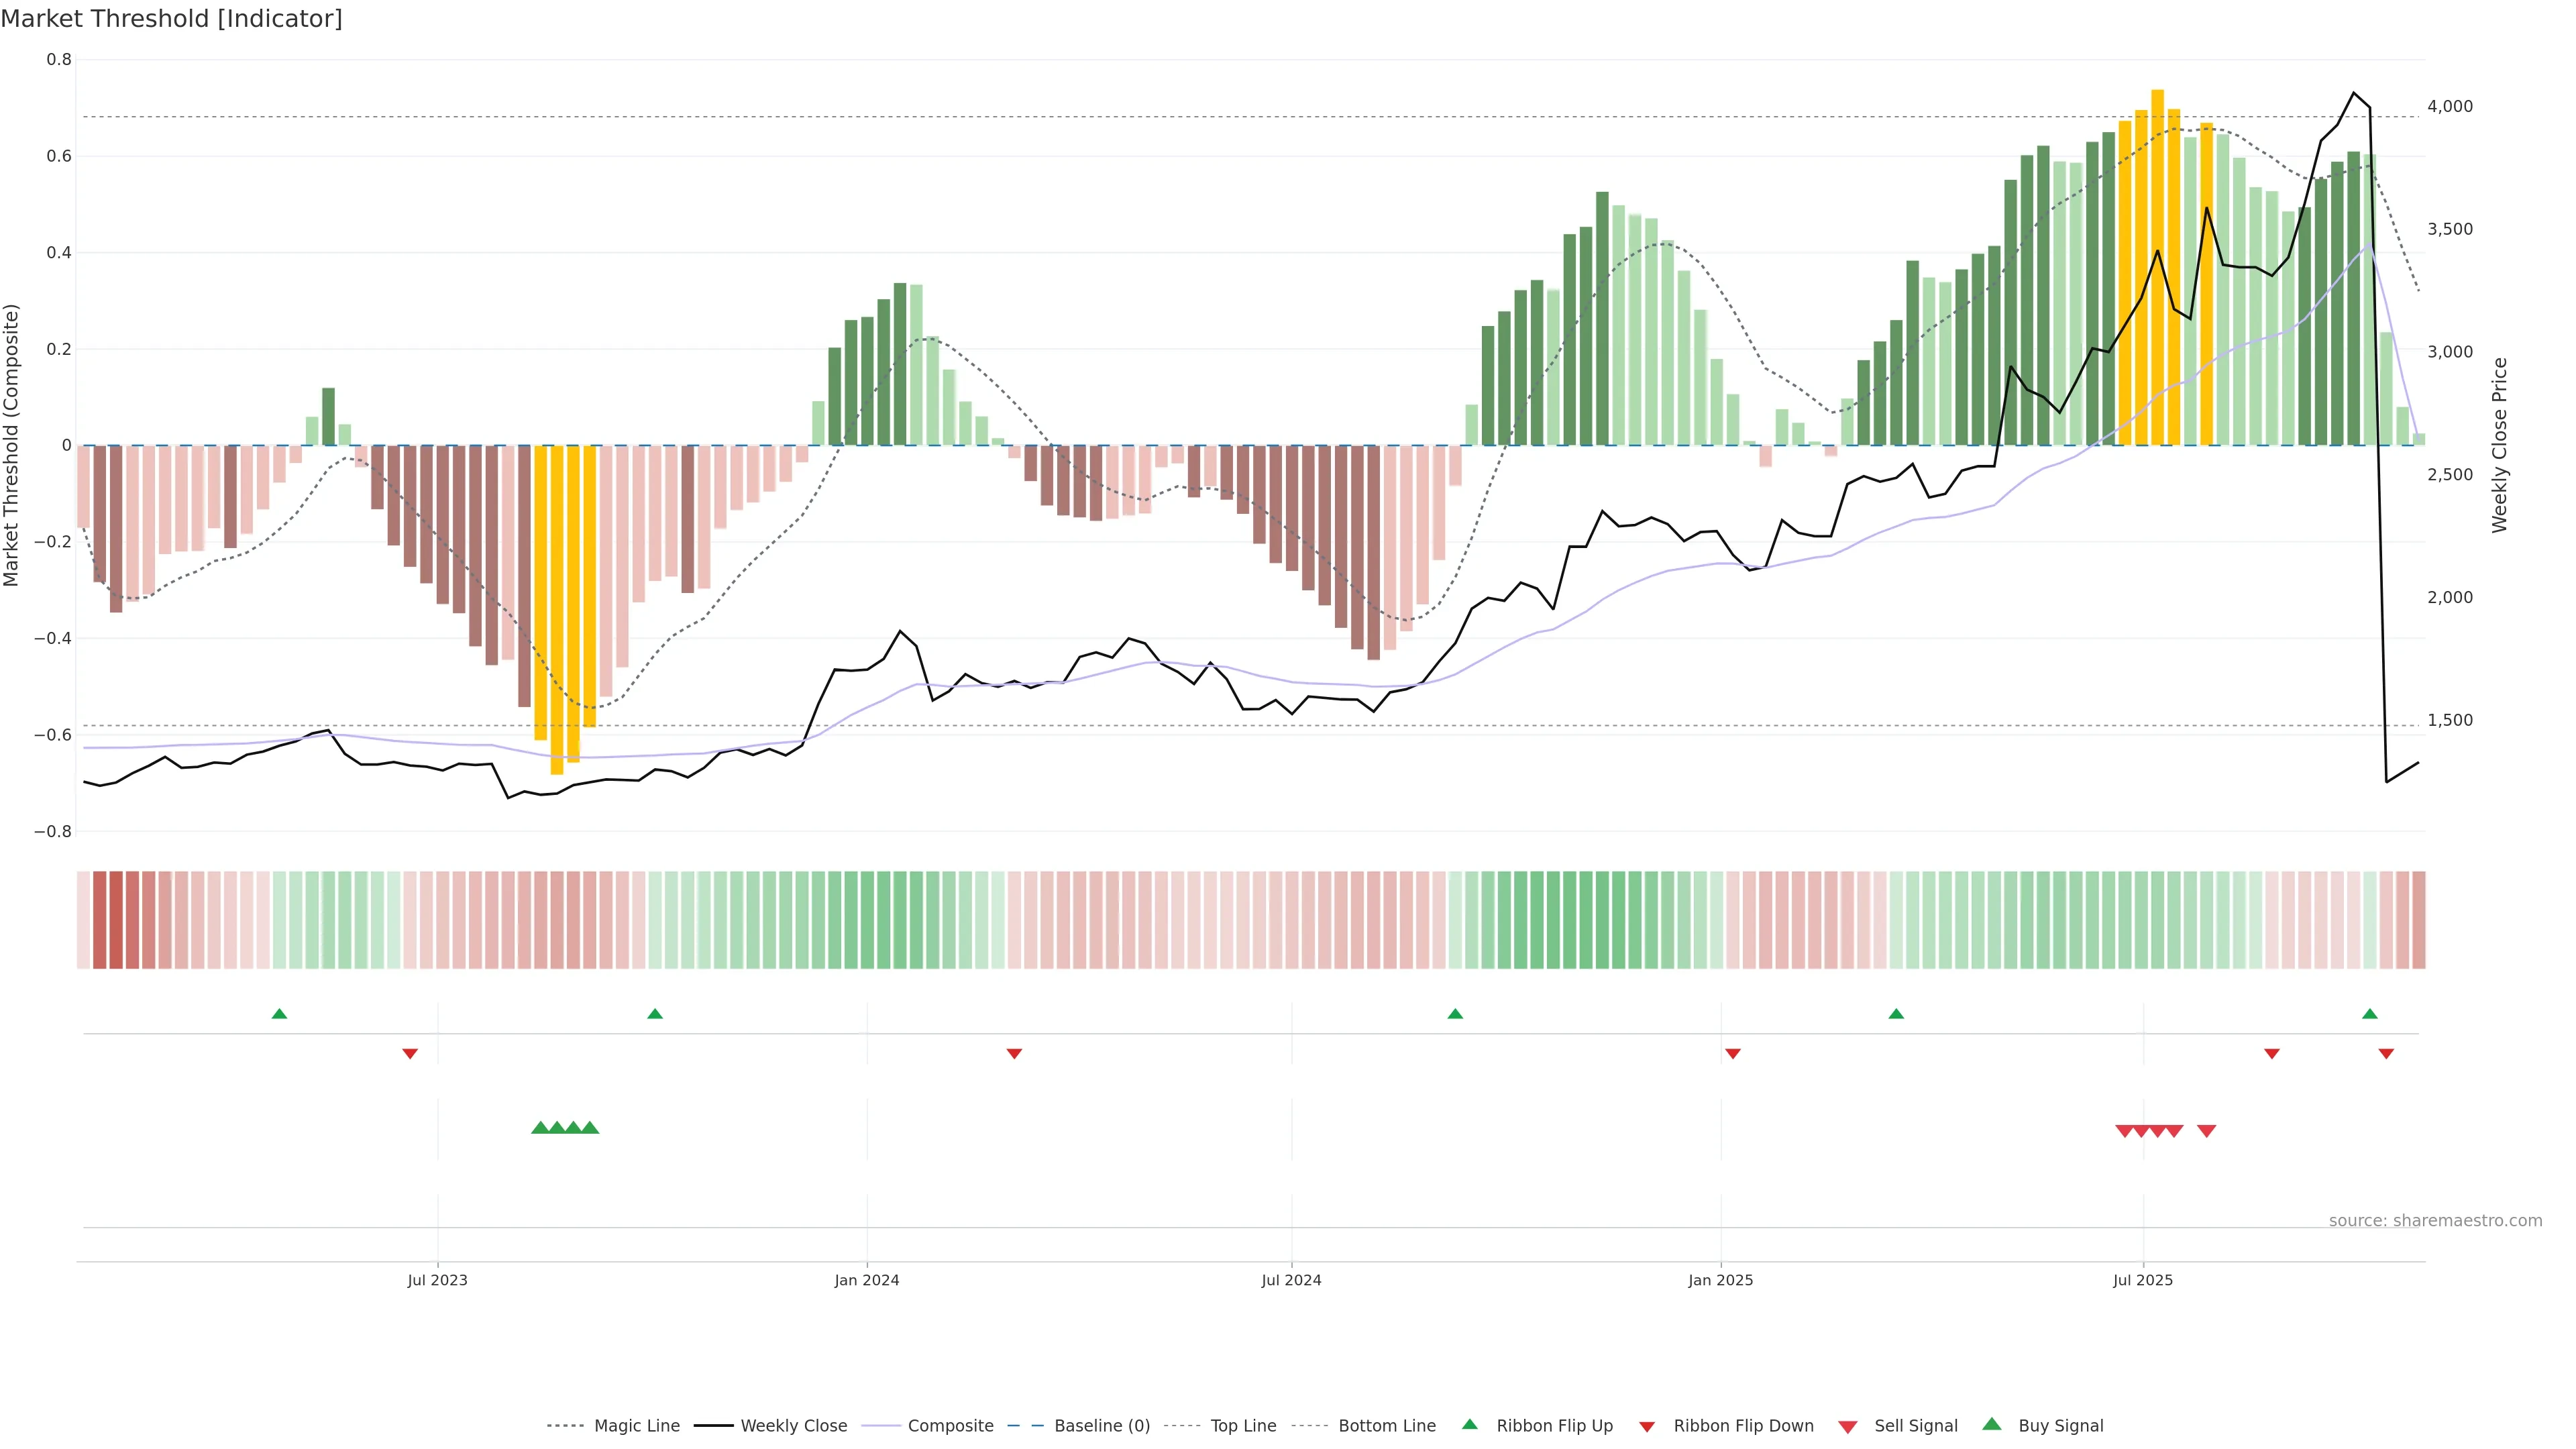The width and height of the screenshot is (2576, 1449).
Task: Click the Ribbon Flip Down legend triangle
Action: (x=1646, y=1426)
